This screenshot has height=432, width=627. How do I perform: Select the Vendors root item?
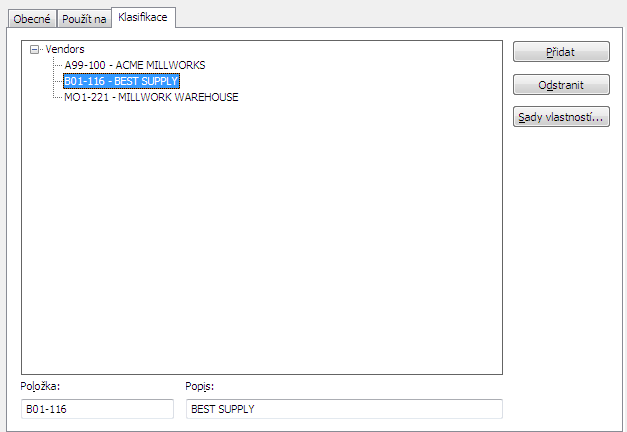65,49
